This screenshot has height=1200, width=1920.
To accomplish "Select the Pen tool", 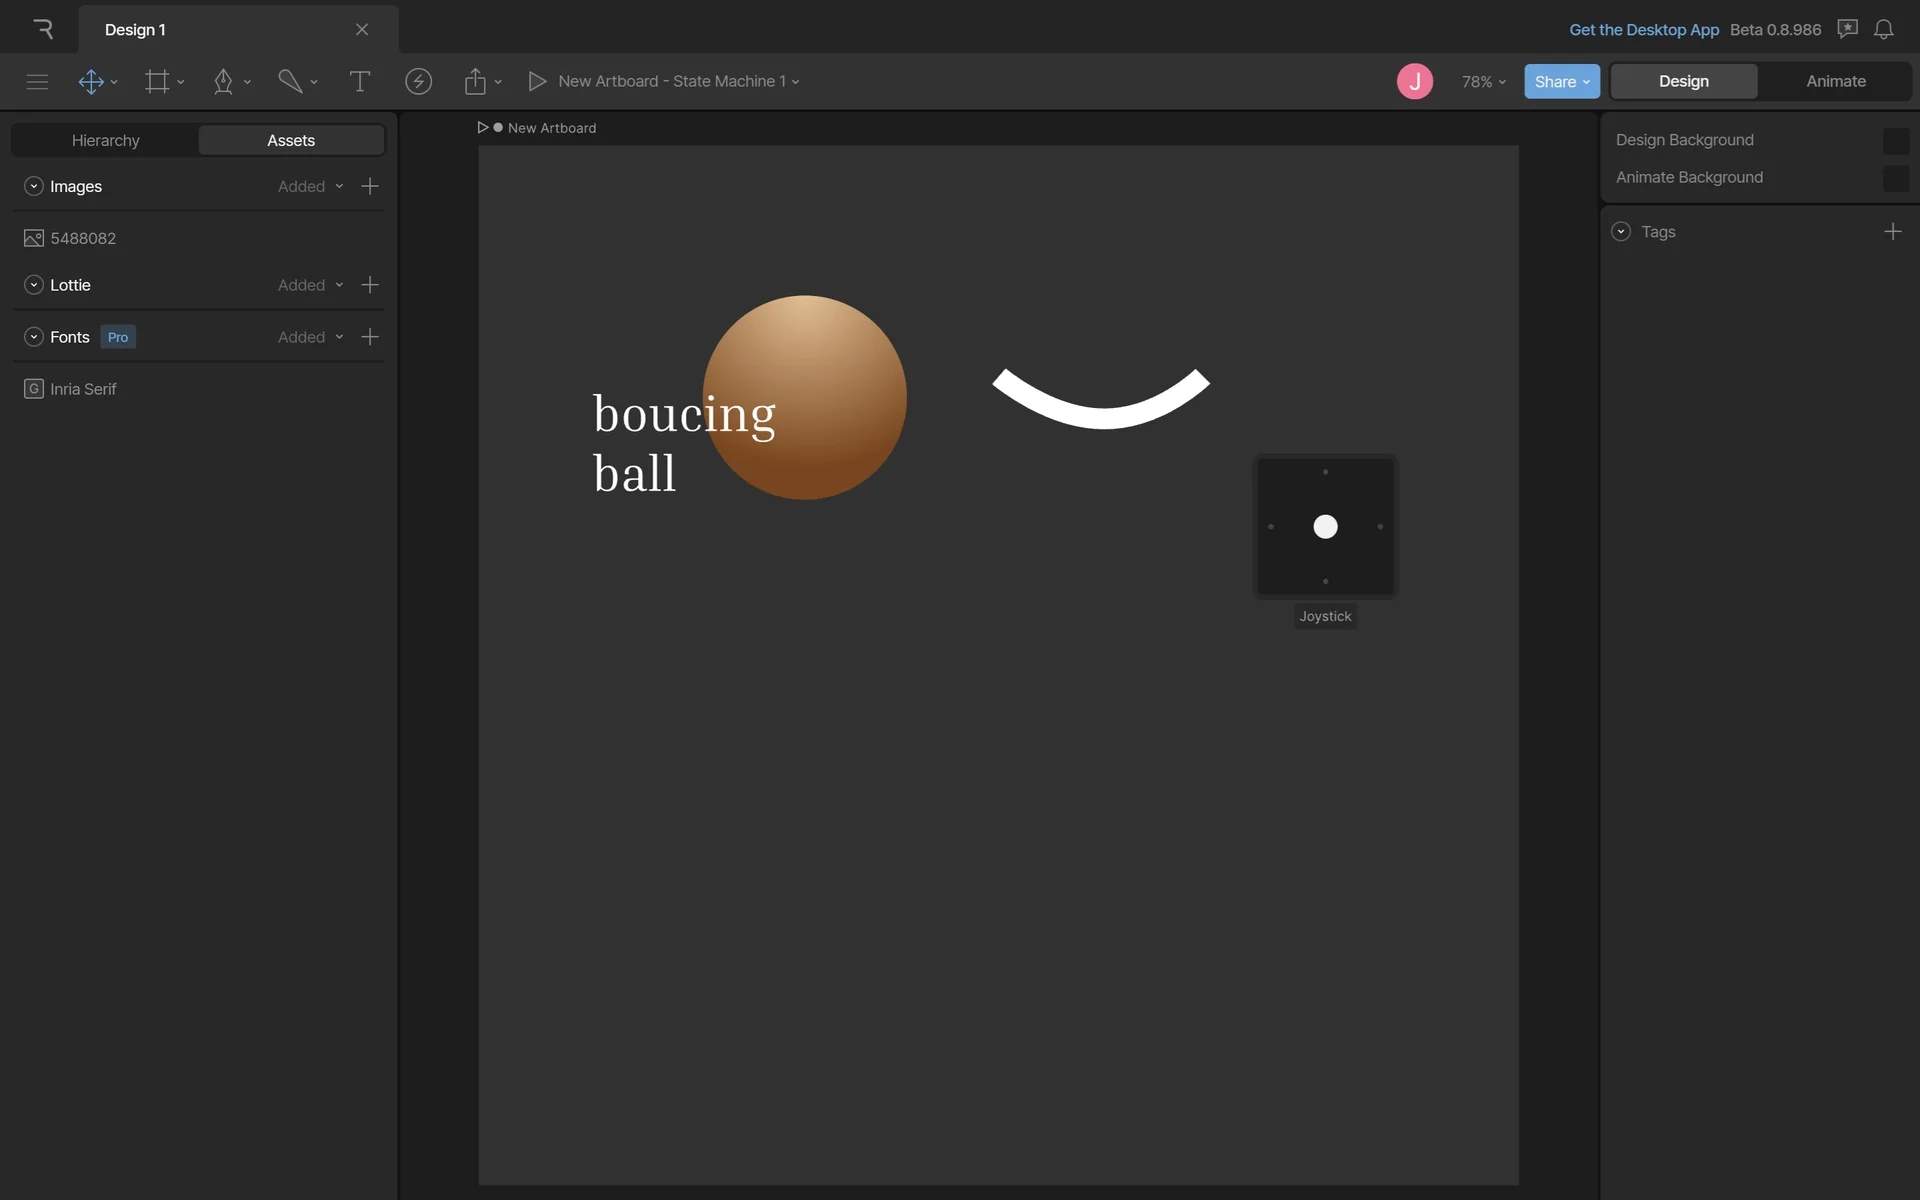I will tap(223, 81).
